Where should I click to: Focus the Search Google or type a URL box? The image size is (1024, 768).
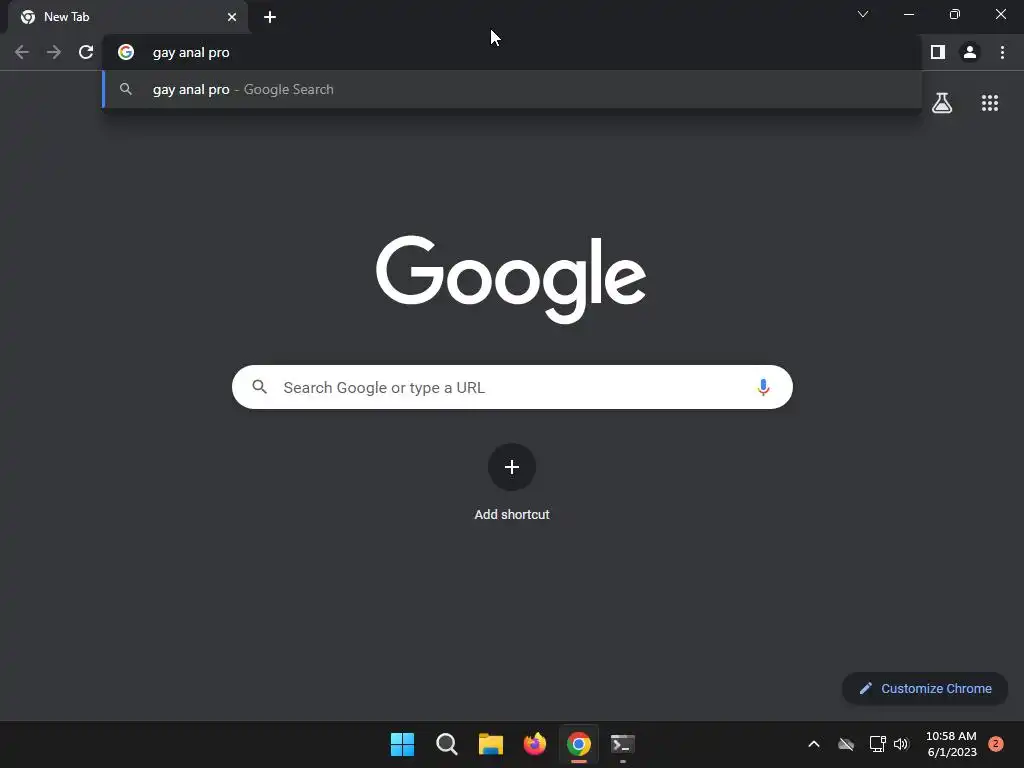(513, 387)
